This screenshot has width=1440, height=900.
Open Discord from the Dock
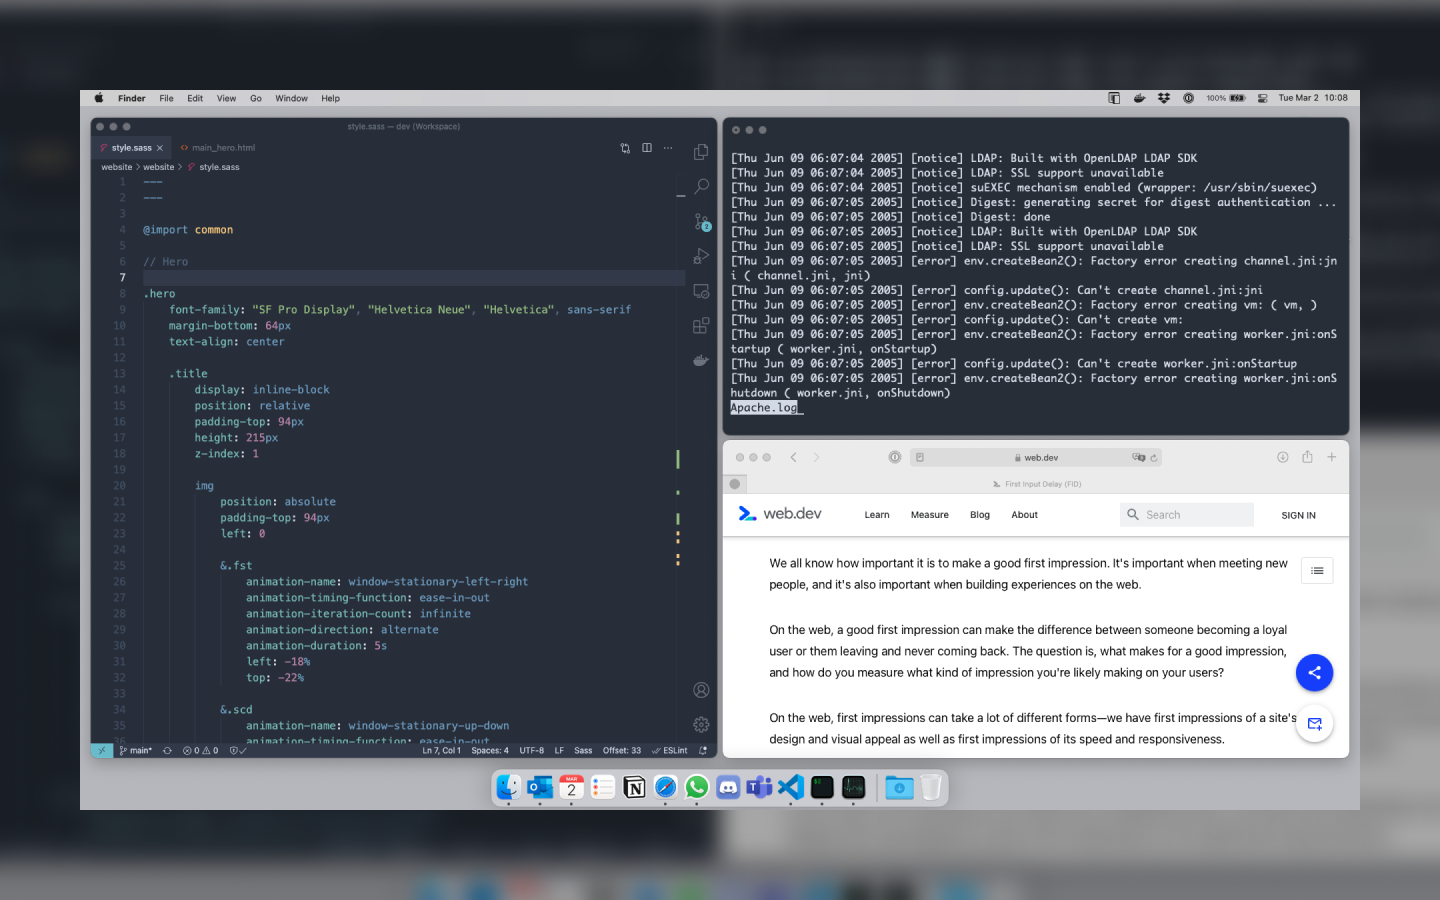(x=728, y=788)
